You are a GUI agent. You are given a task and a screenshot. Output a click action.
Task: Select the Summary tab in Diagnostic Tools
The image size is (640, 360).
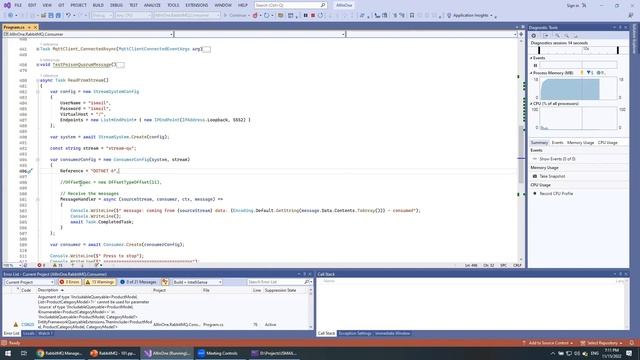tap(539, 143)
